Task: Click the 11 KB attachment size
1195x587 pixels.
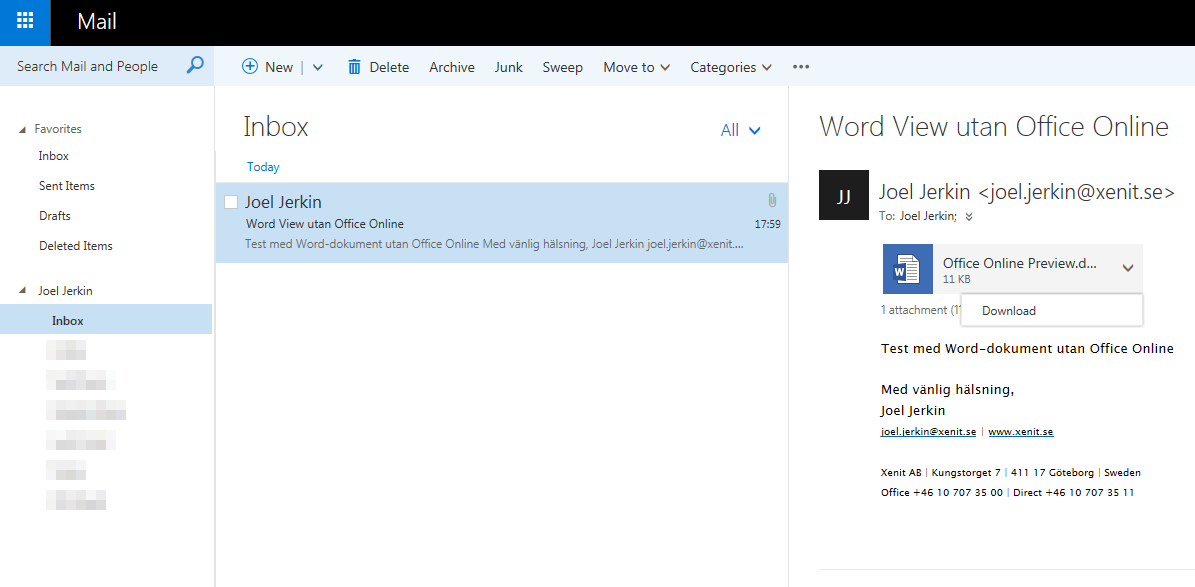Action: [x=956, y=279]
